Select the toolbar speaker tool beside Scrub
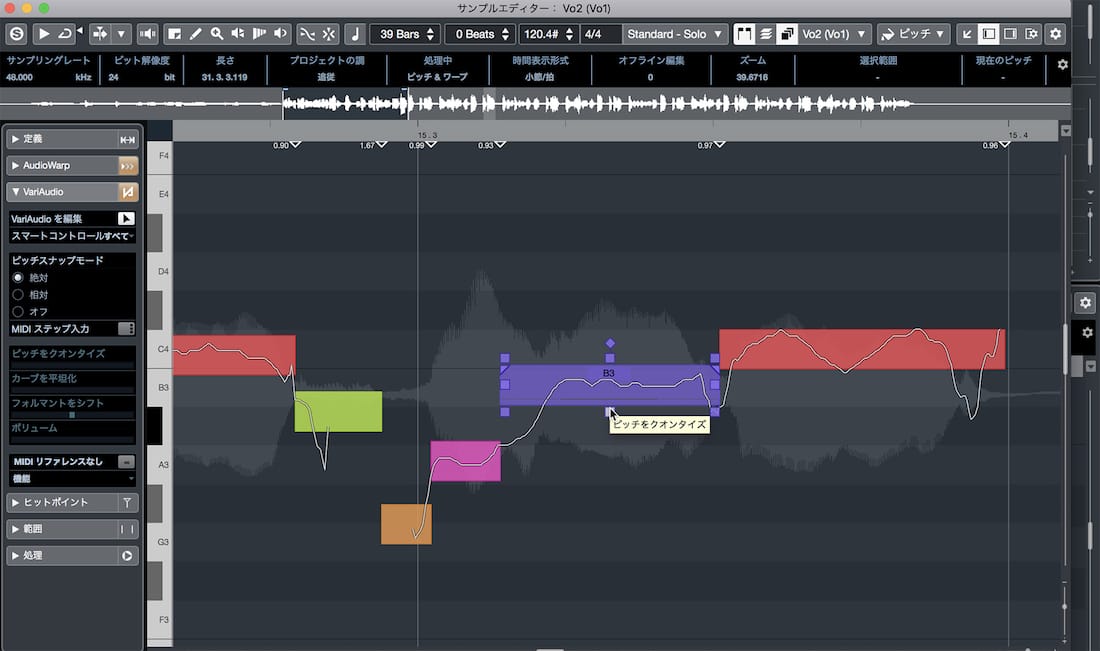 [280, 34]
